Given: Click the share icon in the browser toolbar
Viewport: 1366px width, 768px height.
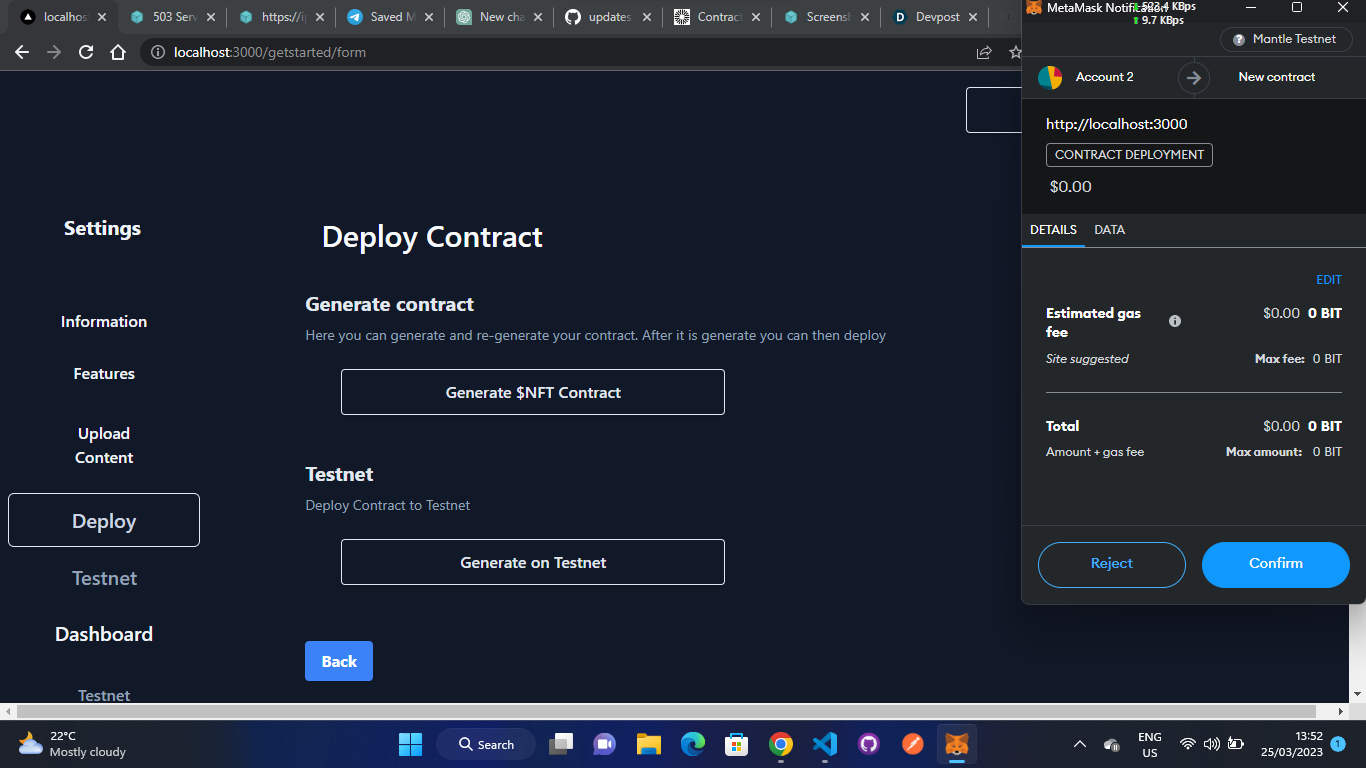Looking at the screenshot, I should pos(984,52).
